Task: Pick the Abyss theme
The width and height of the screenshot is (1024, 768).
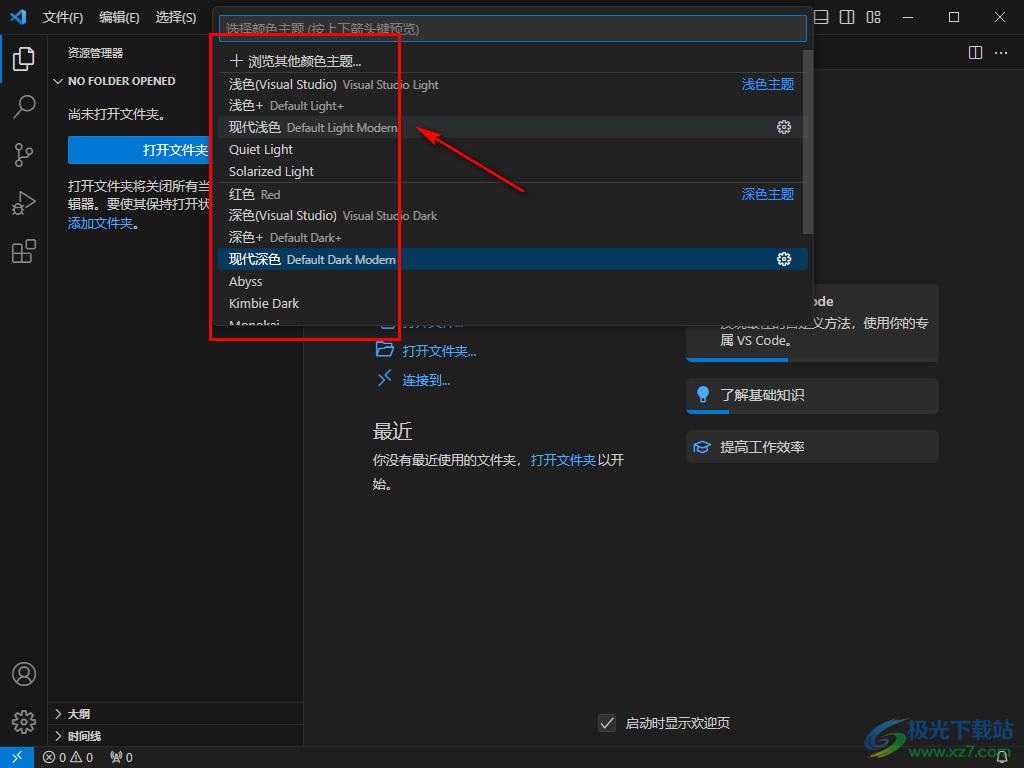Action: click(x=513, y=281)
